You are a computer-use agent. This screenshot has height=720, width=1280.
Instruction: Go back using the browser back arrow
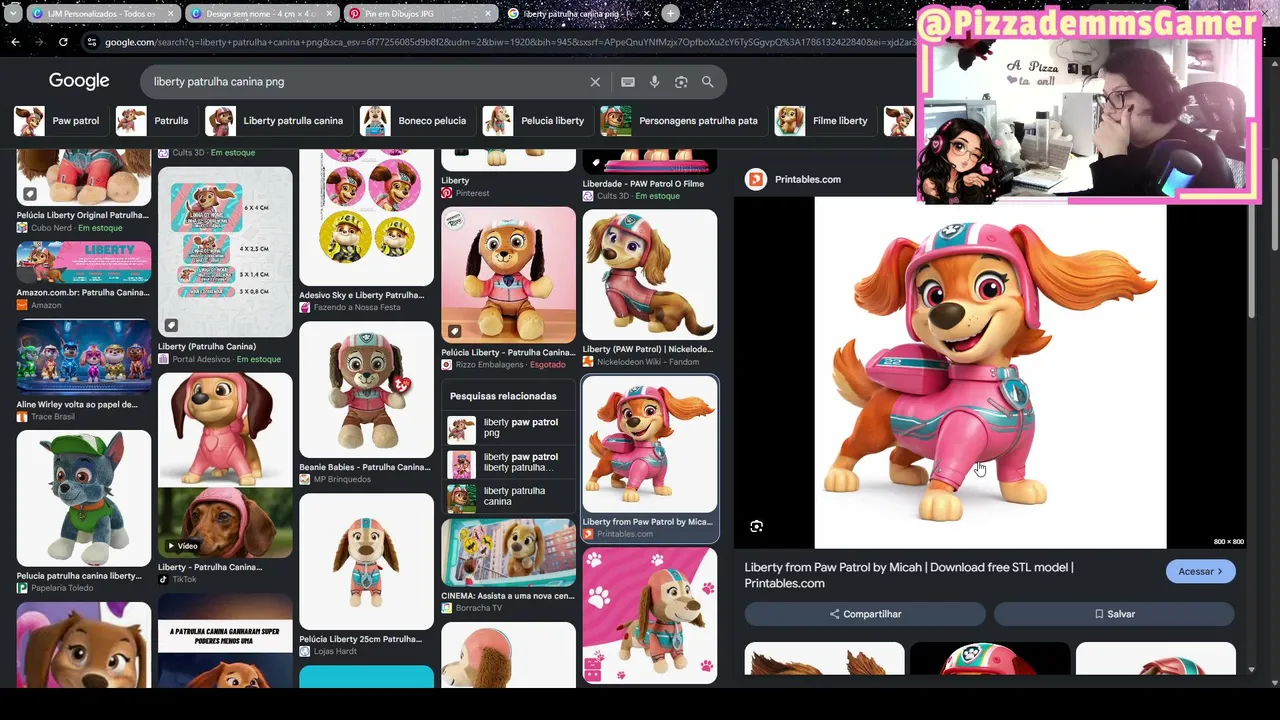point(15,42)
